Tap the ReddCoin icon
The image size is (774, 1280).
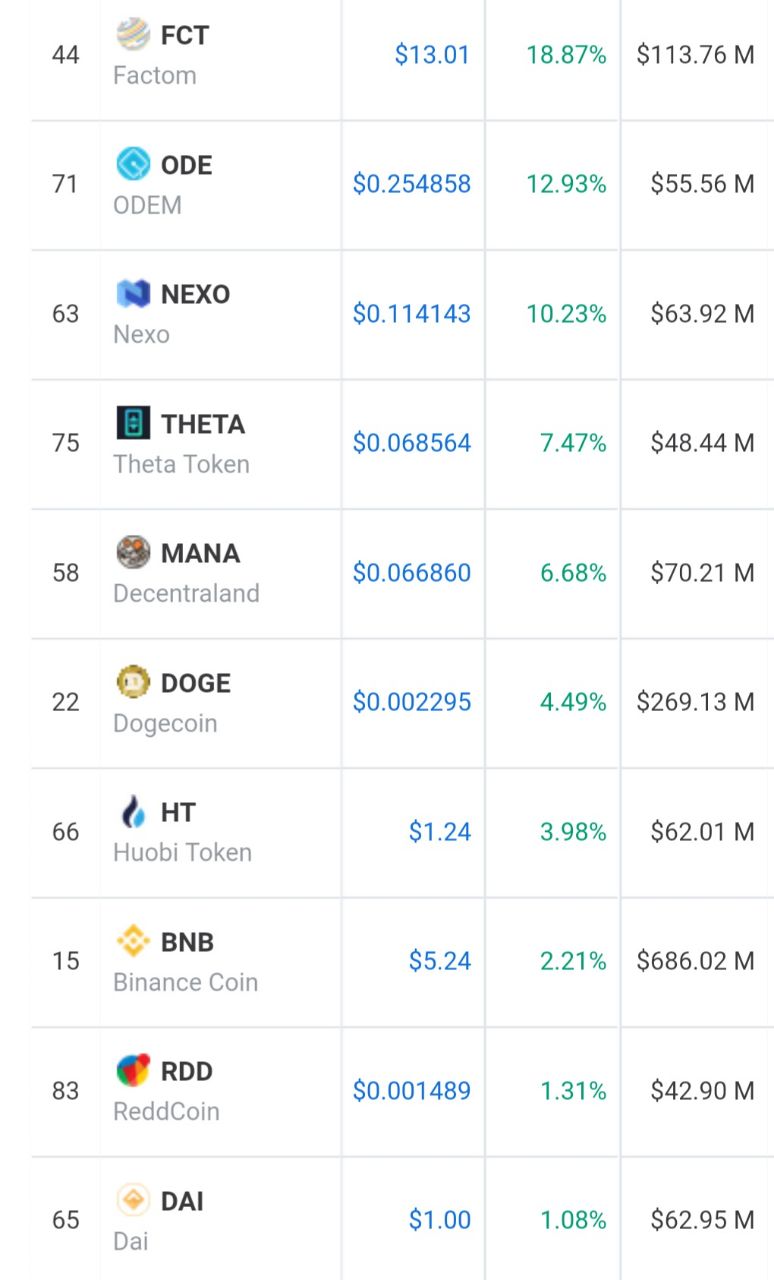[x=133, y=1070]
